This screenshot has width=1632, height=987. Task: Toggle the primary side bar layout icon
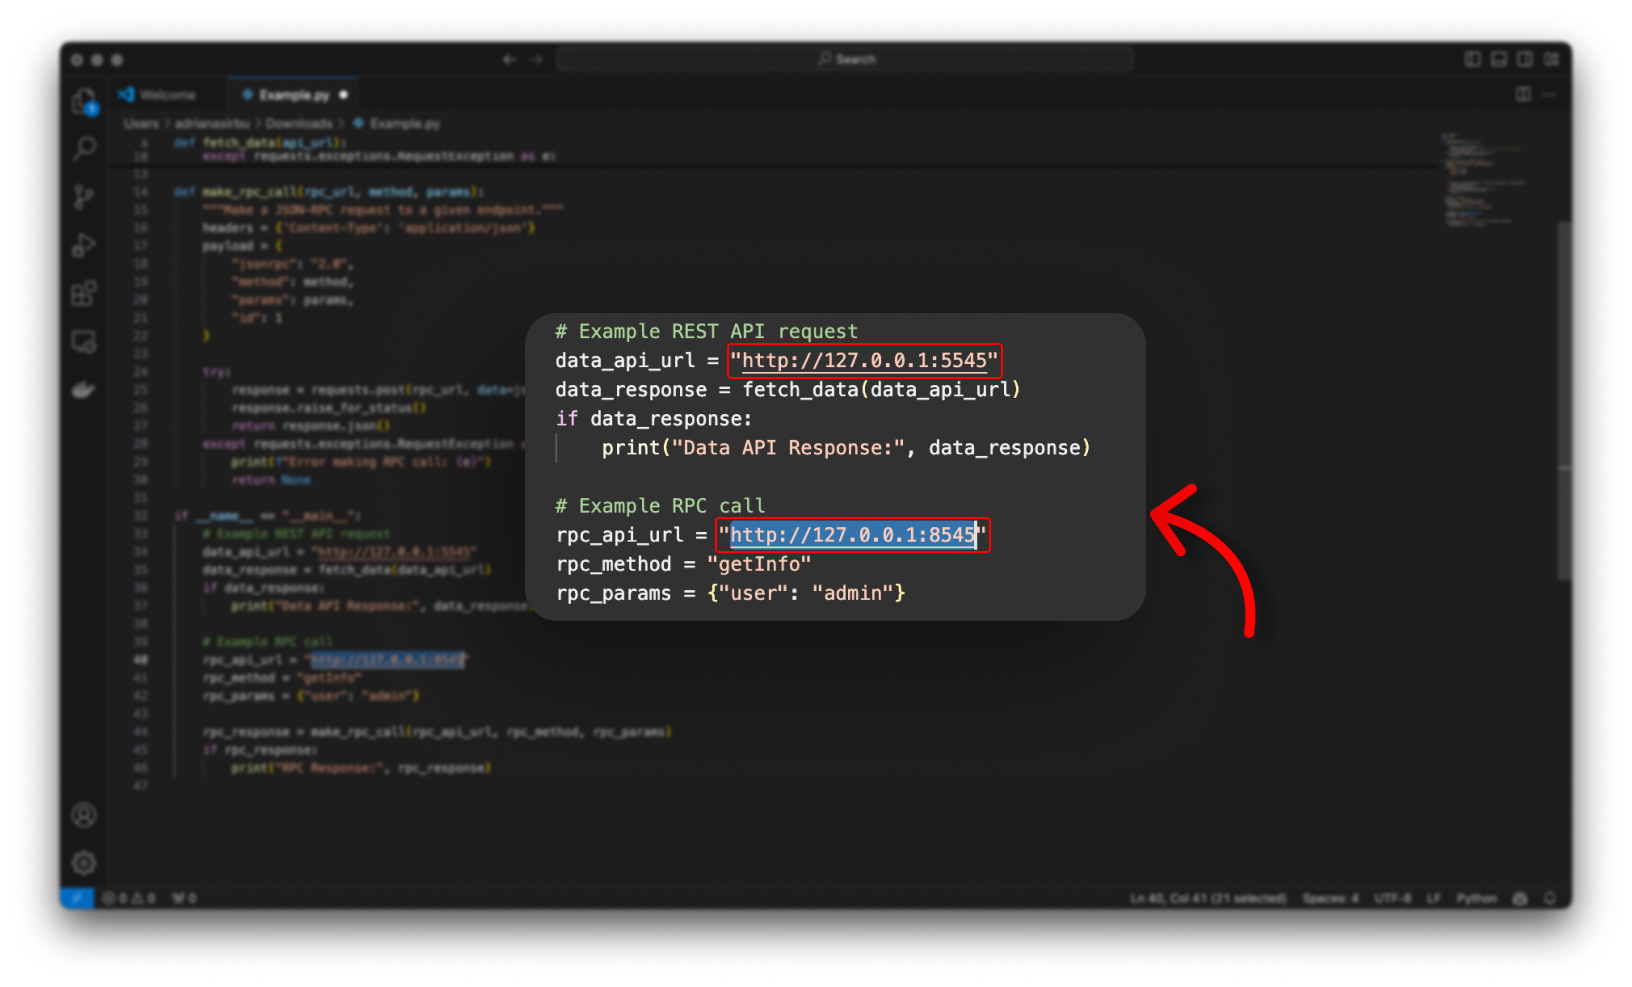[1473, 59]
